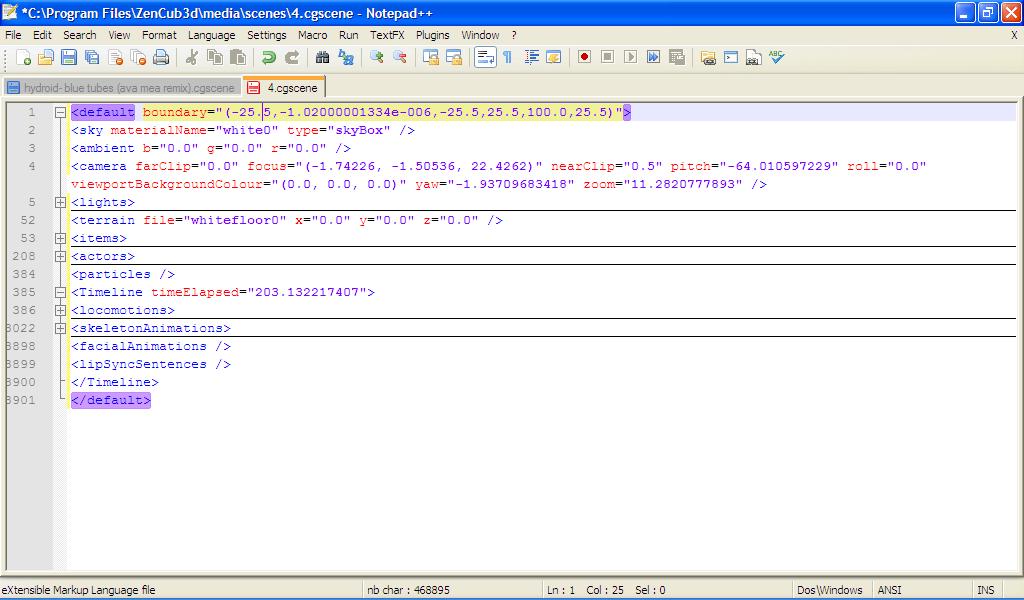Expand the <skeletonAnimations> fold block
Image resolution: width=1024 pixels, height=600 pixels.
coord(60,329)
